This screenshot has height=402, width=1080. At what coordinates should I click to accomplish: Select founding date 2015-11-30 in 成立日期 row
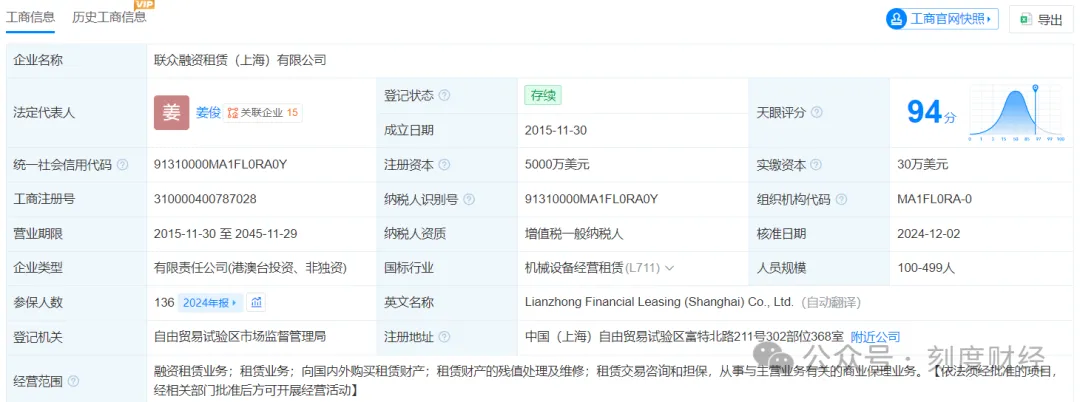(x=556, y=130)
